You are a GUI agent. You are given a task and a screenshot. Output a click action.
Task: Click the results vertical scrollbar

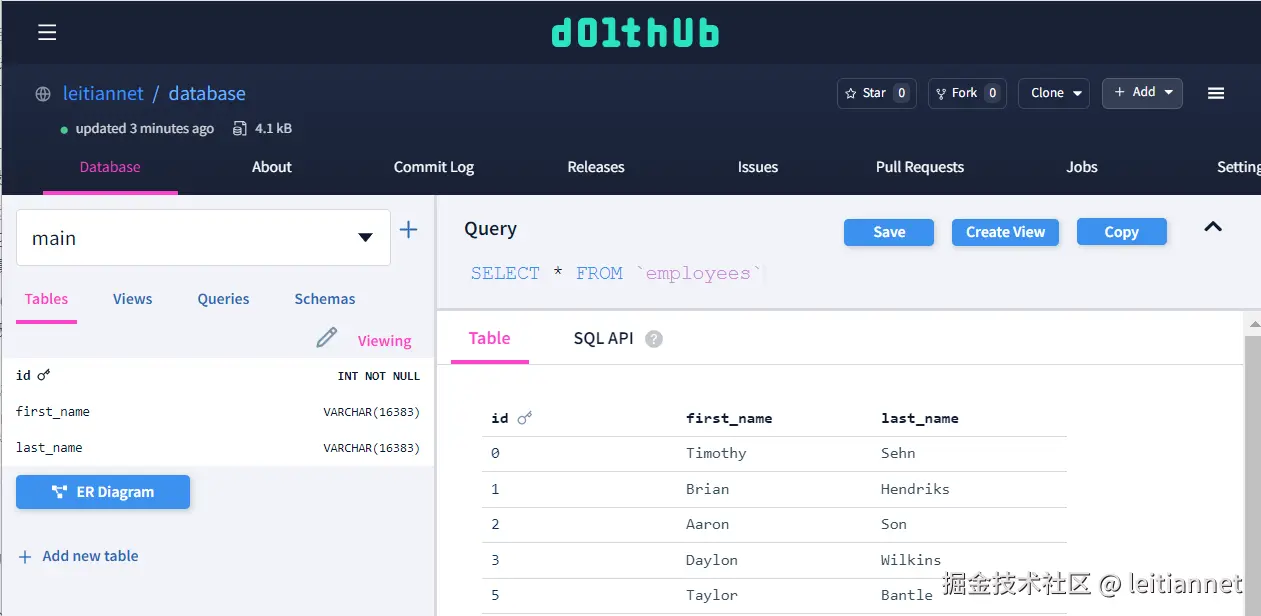coord(1253,475)
